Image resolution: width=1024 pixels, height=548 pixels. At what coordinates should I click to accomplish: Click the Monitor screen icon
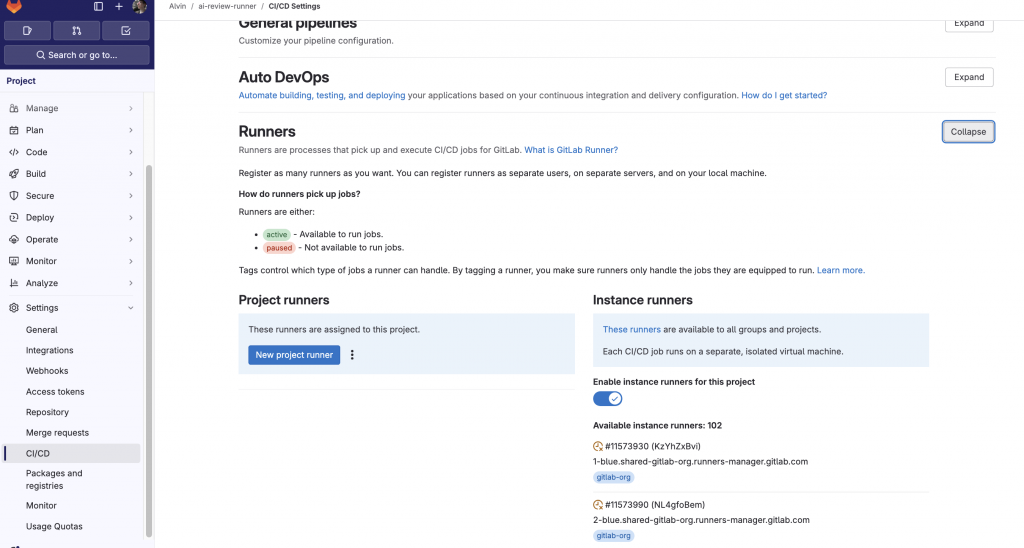pyautogui.click(x=14, y=261)
